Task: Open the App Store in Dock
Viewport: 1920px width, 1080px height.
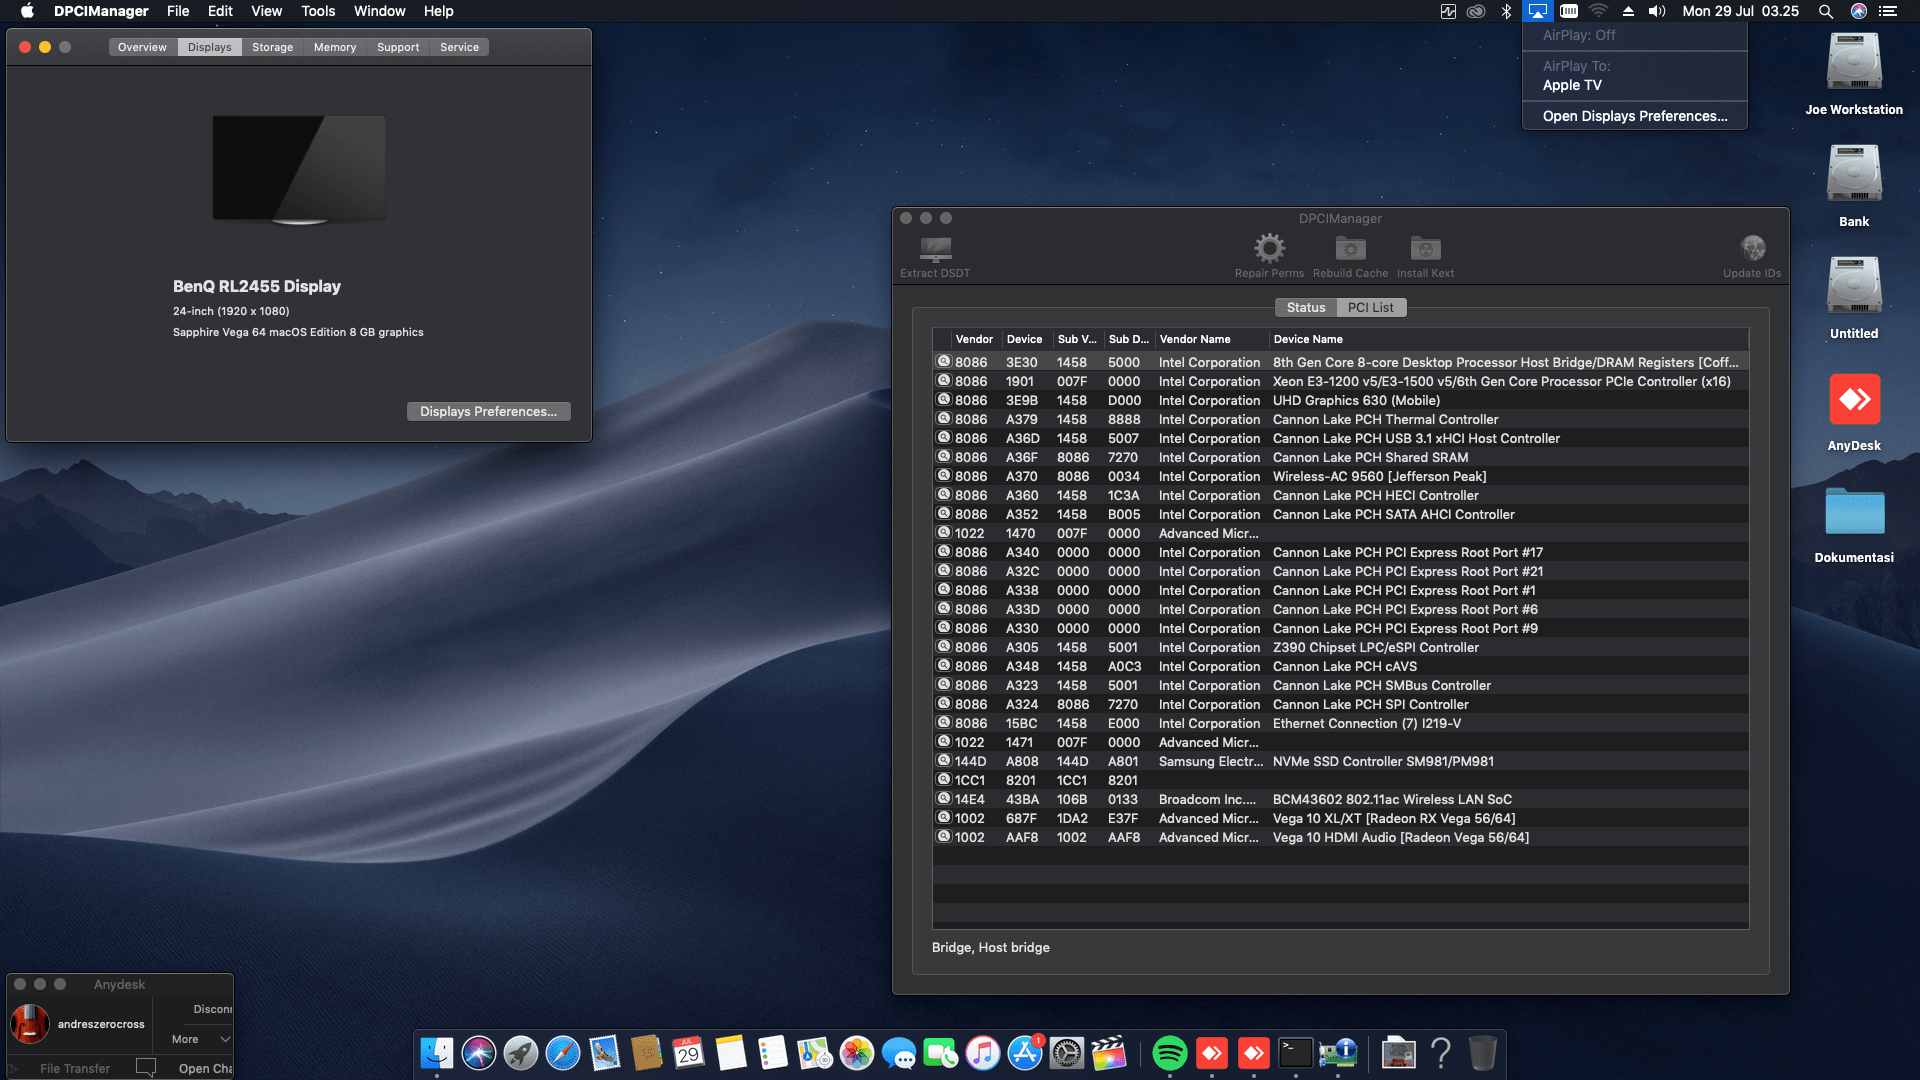Action: 1025,1053
